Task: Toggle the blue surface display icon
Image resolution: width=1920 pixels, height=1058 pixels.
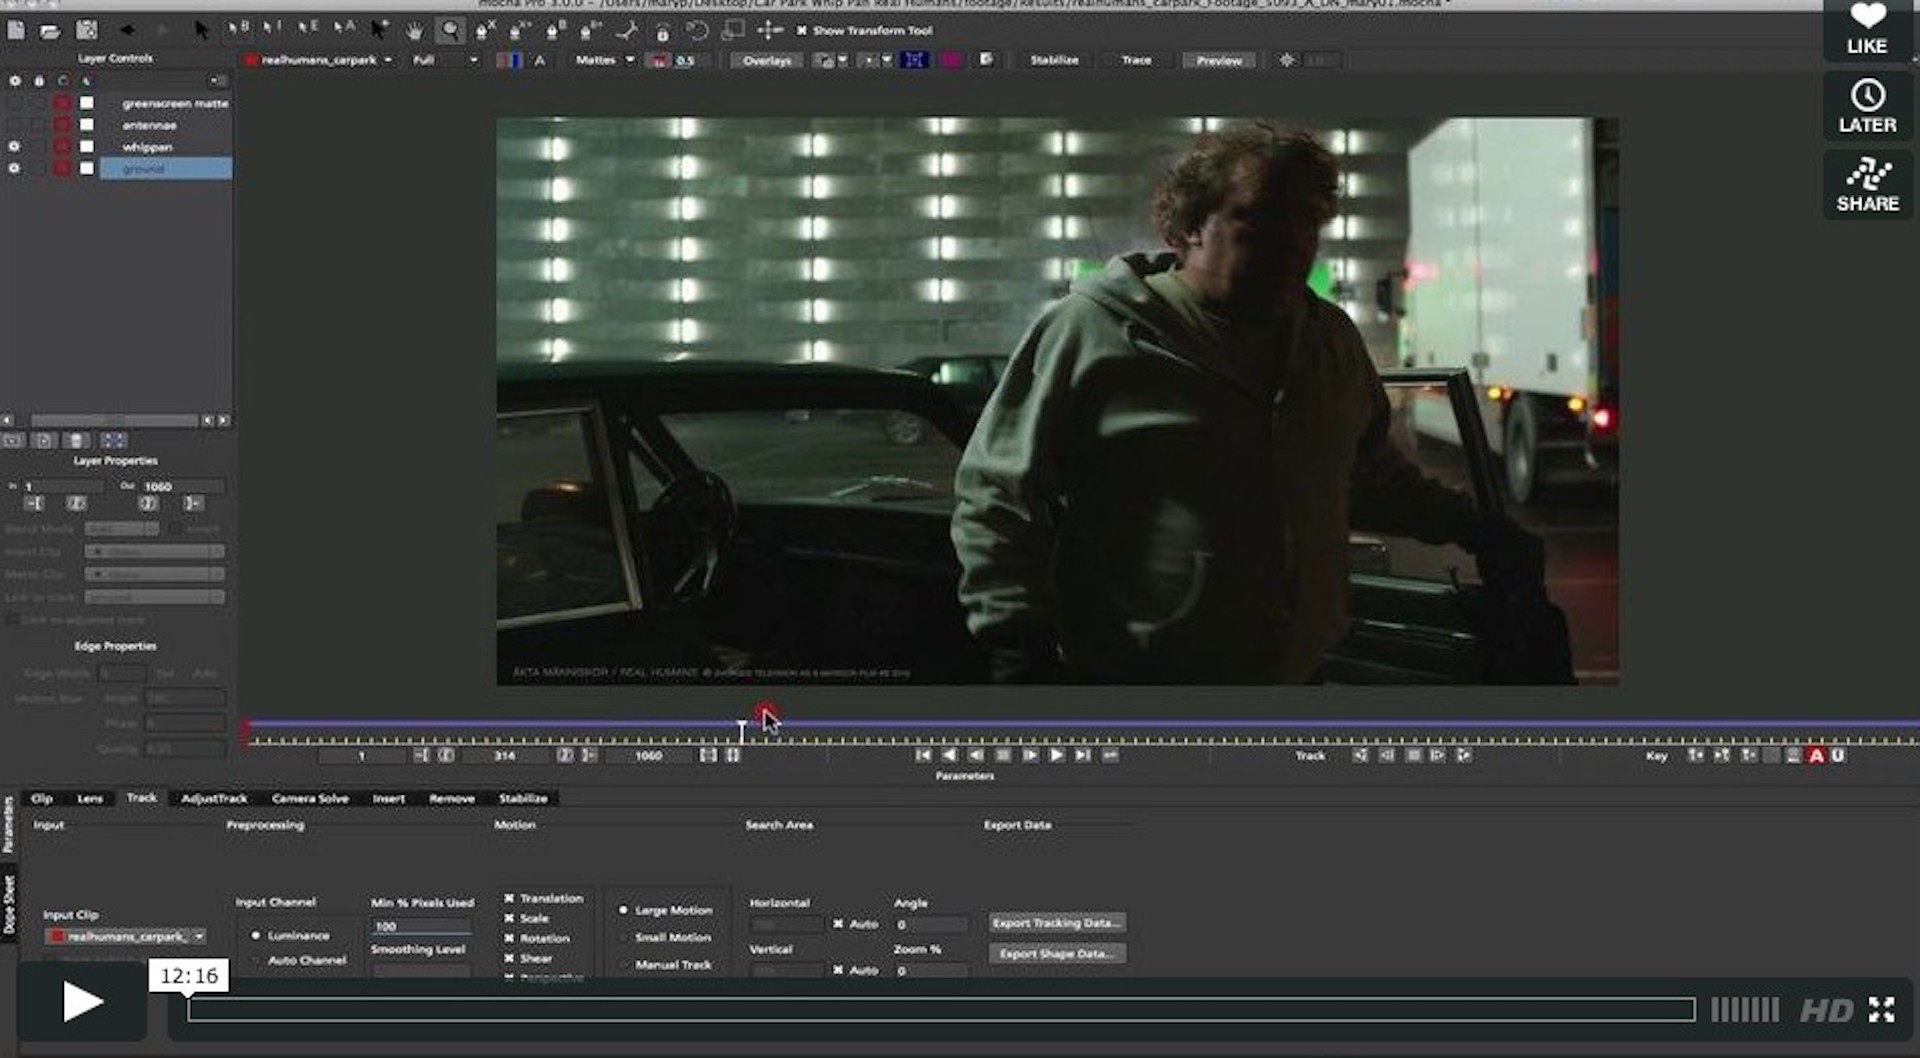Action: 913,60
